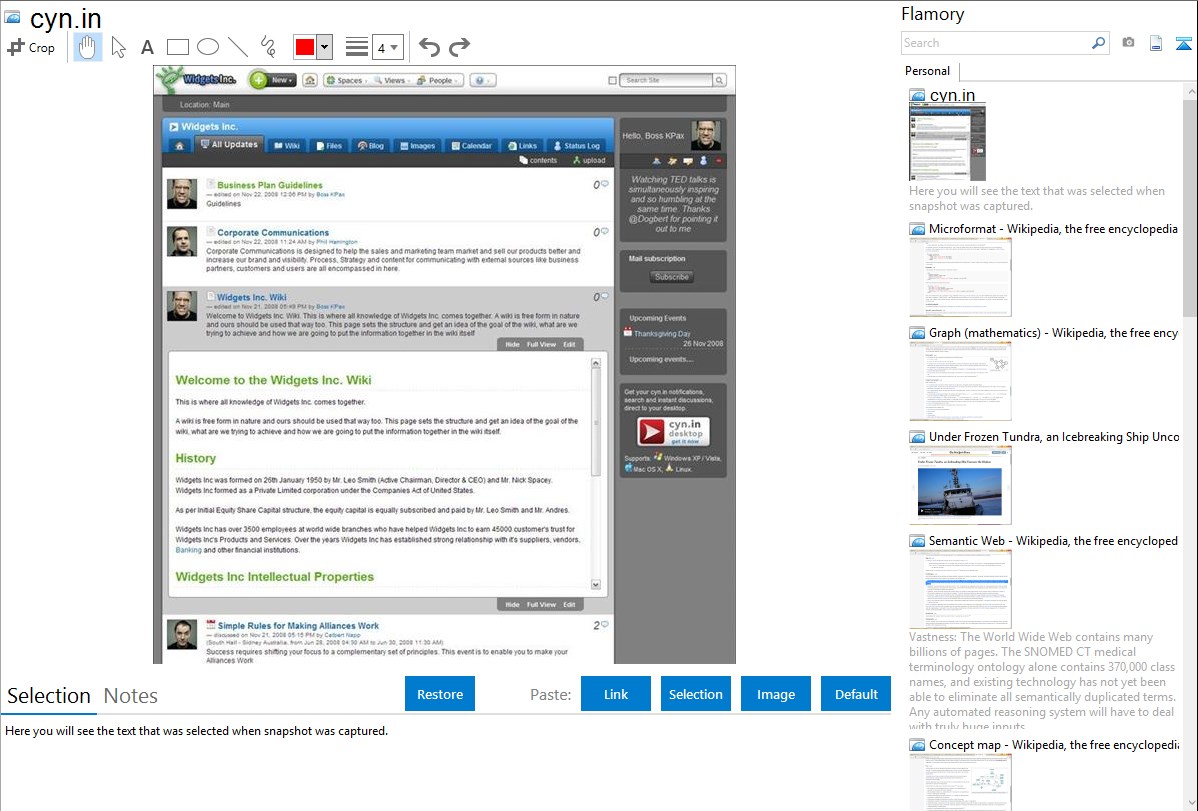Paste as Link

[616, 694]
